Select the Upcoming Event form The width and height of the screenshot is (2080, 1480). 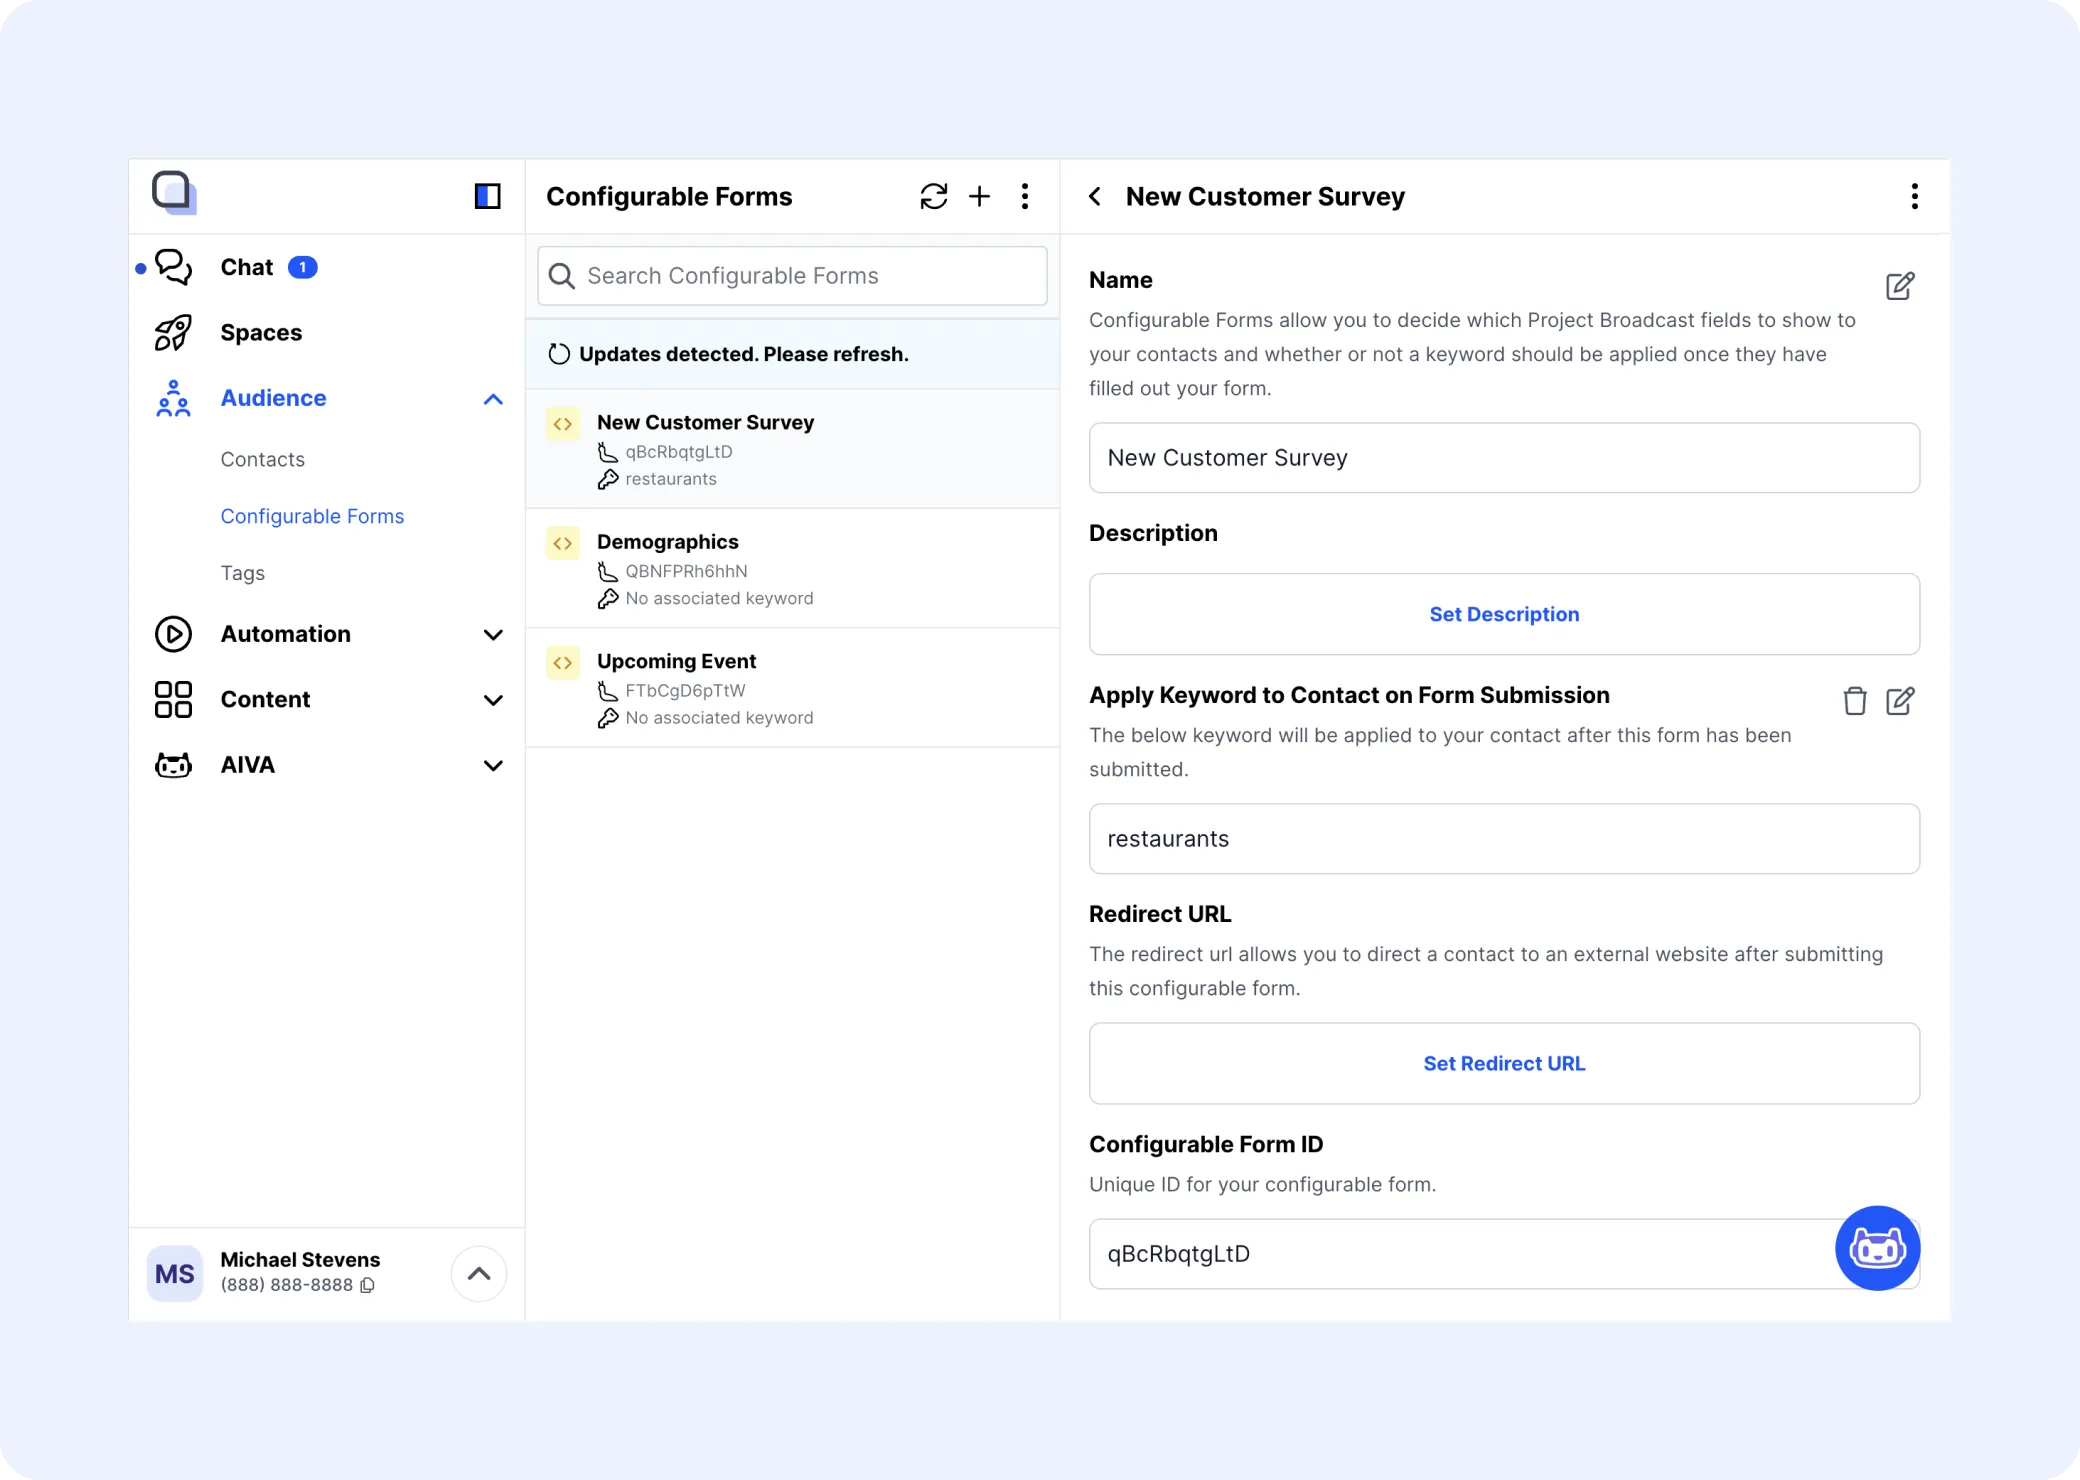pyautogui.click(x=792, y=688)
